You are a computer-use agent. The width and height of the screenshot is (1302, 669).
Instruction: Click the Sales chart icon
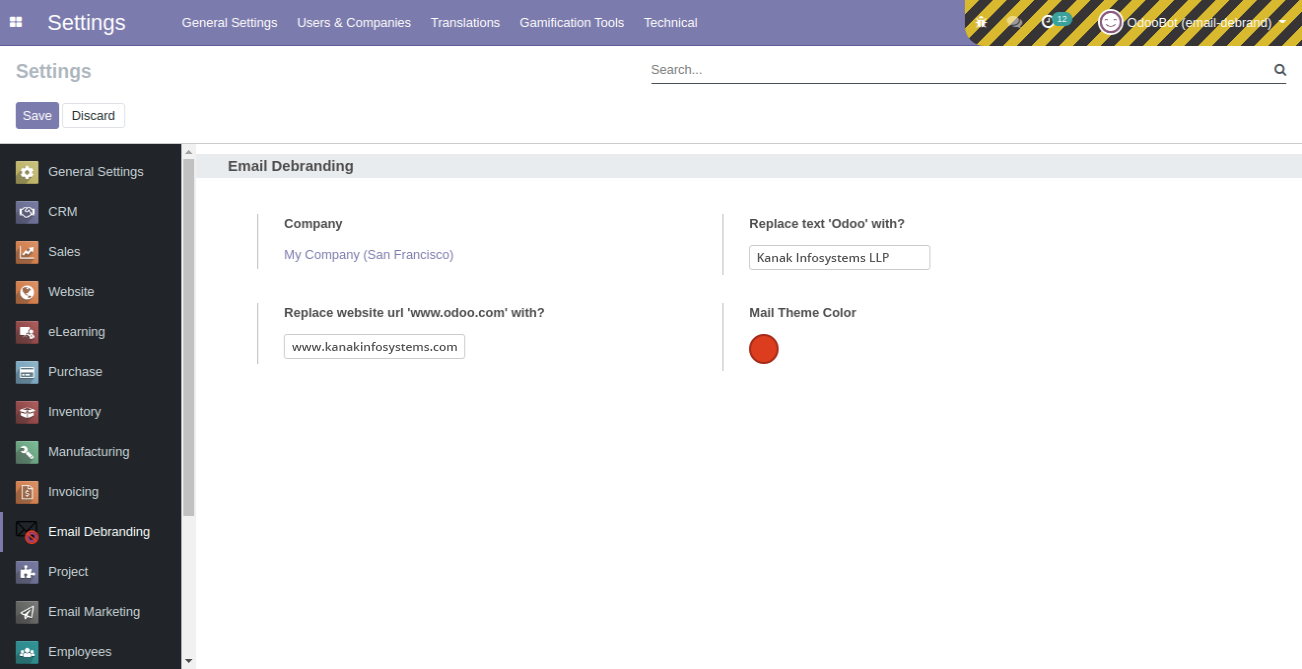click(x=27, y=252)
